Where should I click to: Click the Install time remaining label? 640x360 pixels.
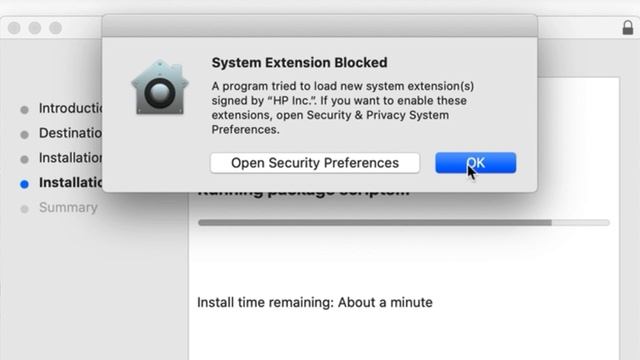pos(315,302)
